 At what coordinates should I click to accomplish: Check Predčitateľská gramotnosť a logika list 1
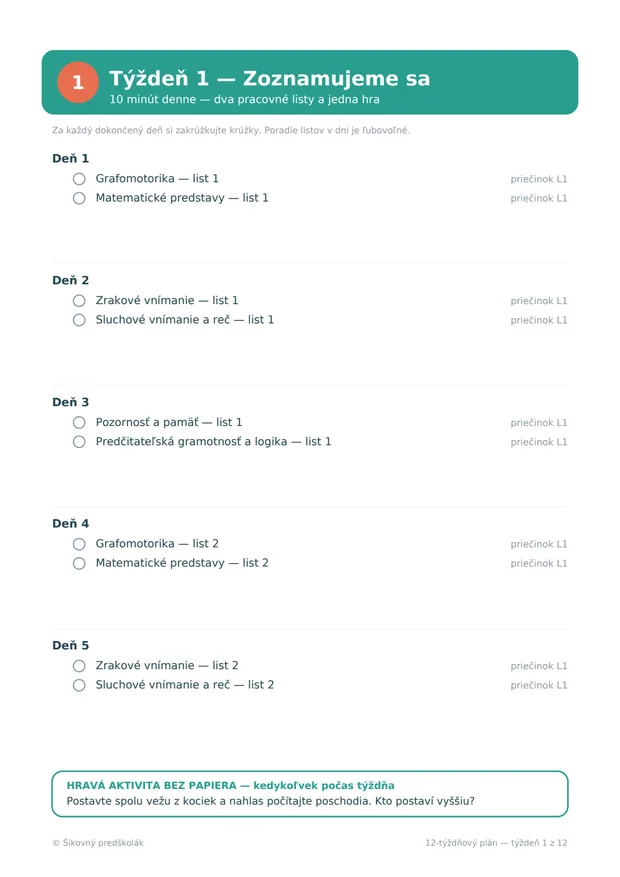click(x=79, y=442)
